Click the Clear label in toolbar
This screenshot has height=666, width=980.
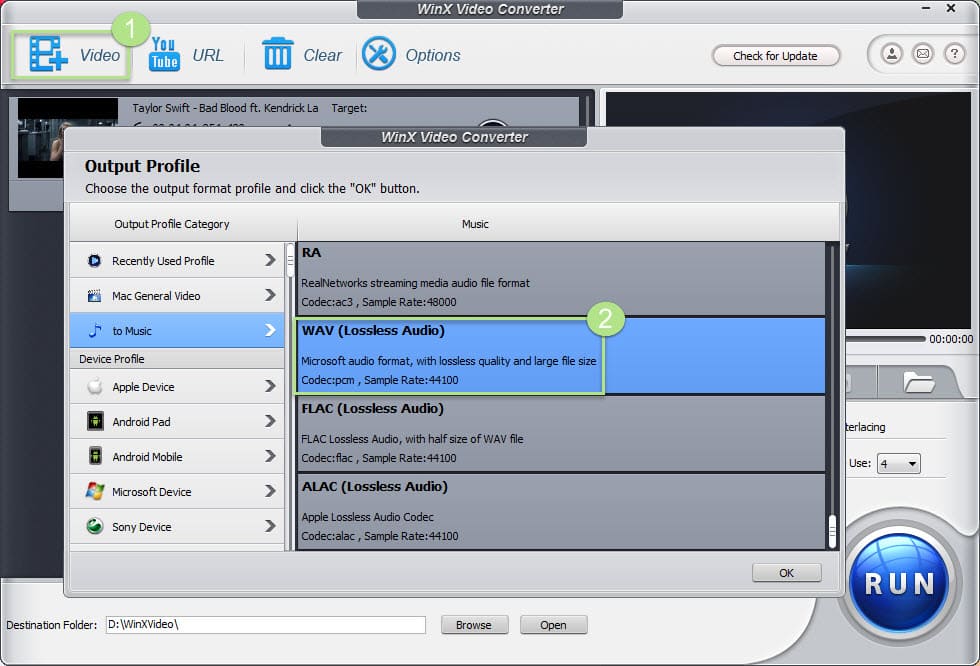point(322,56)
